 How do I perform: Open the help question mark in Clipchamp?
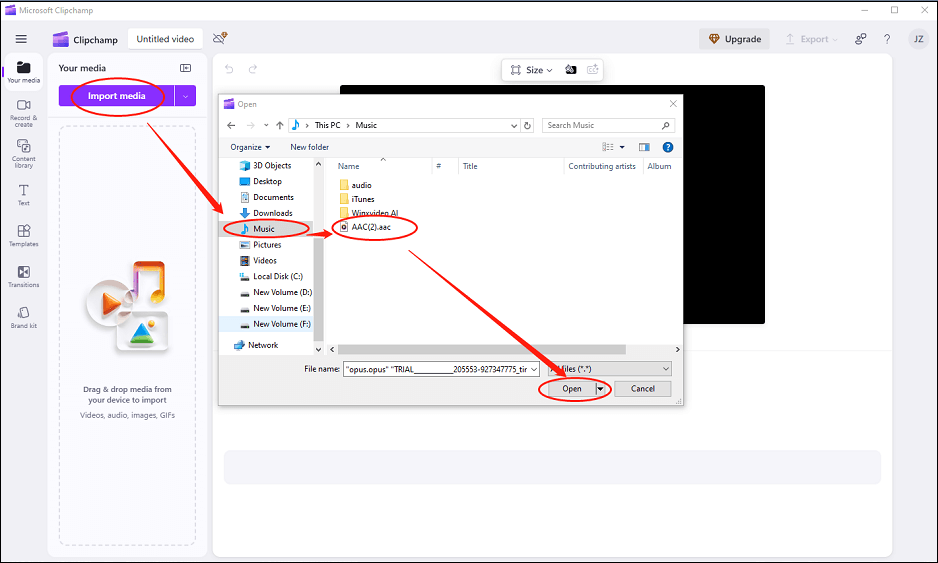tap(887, 39)
